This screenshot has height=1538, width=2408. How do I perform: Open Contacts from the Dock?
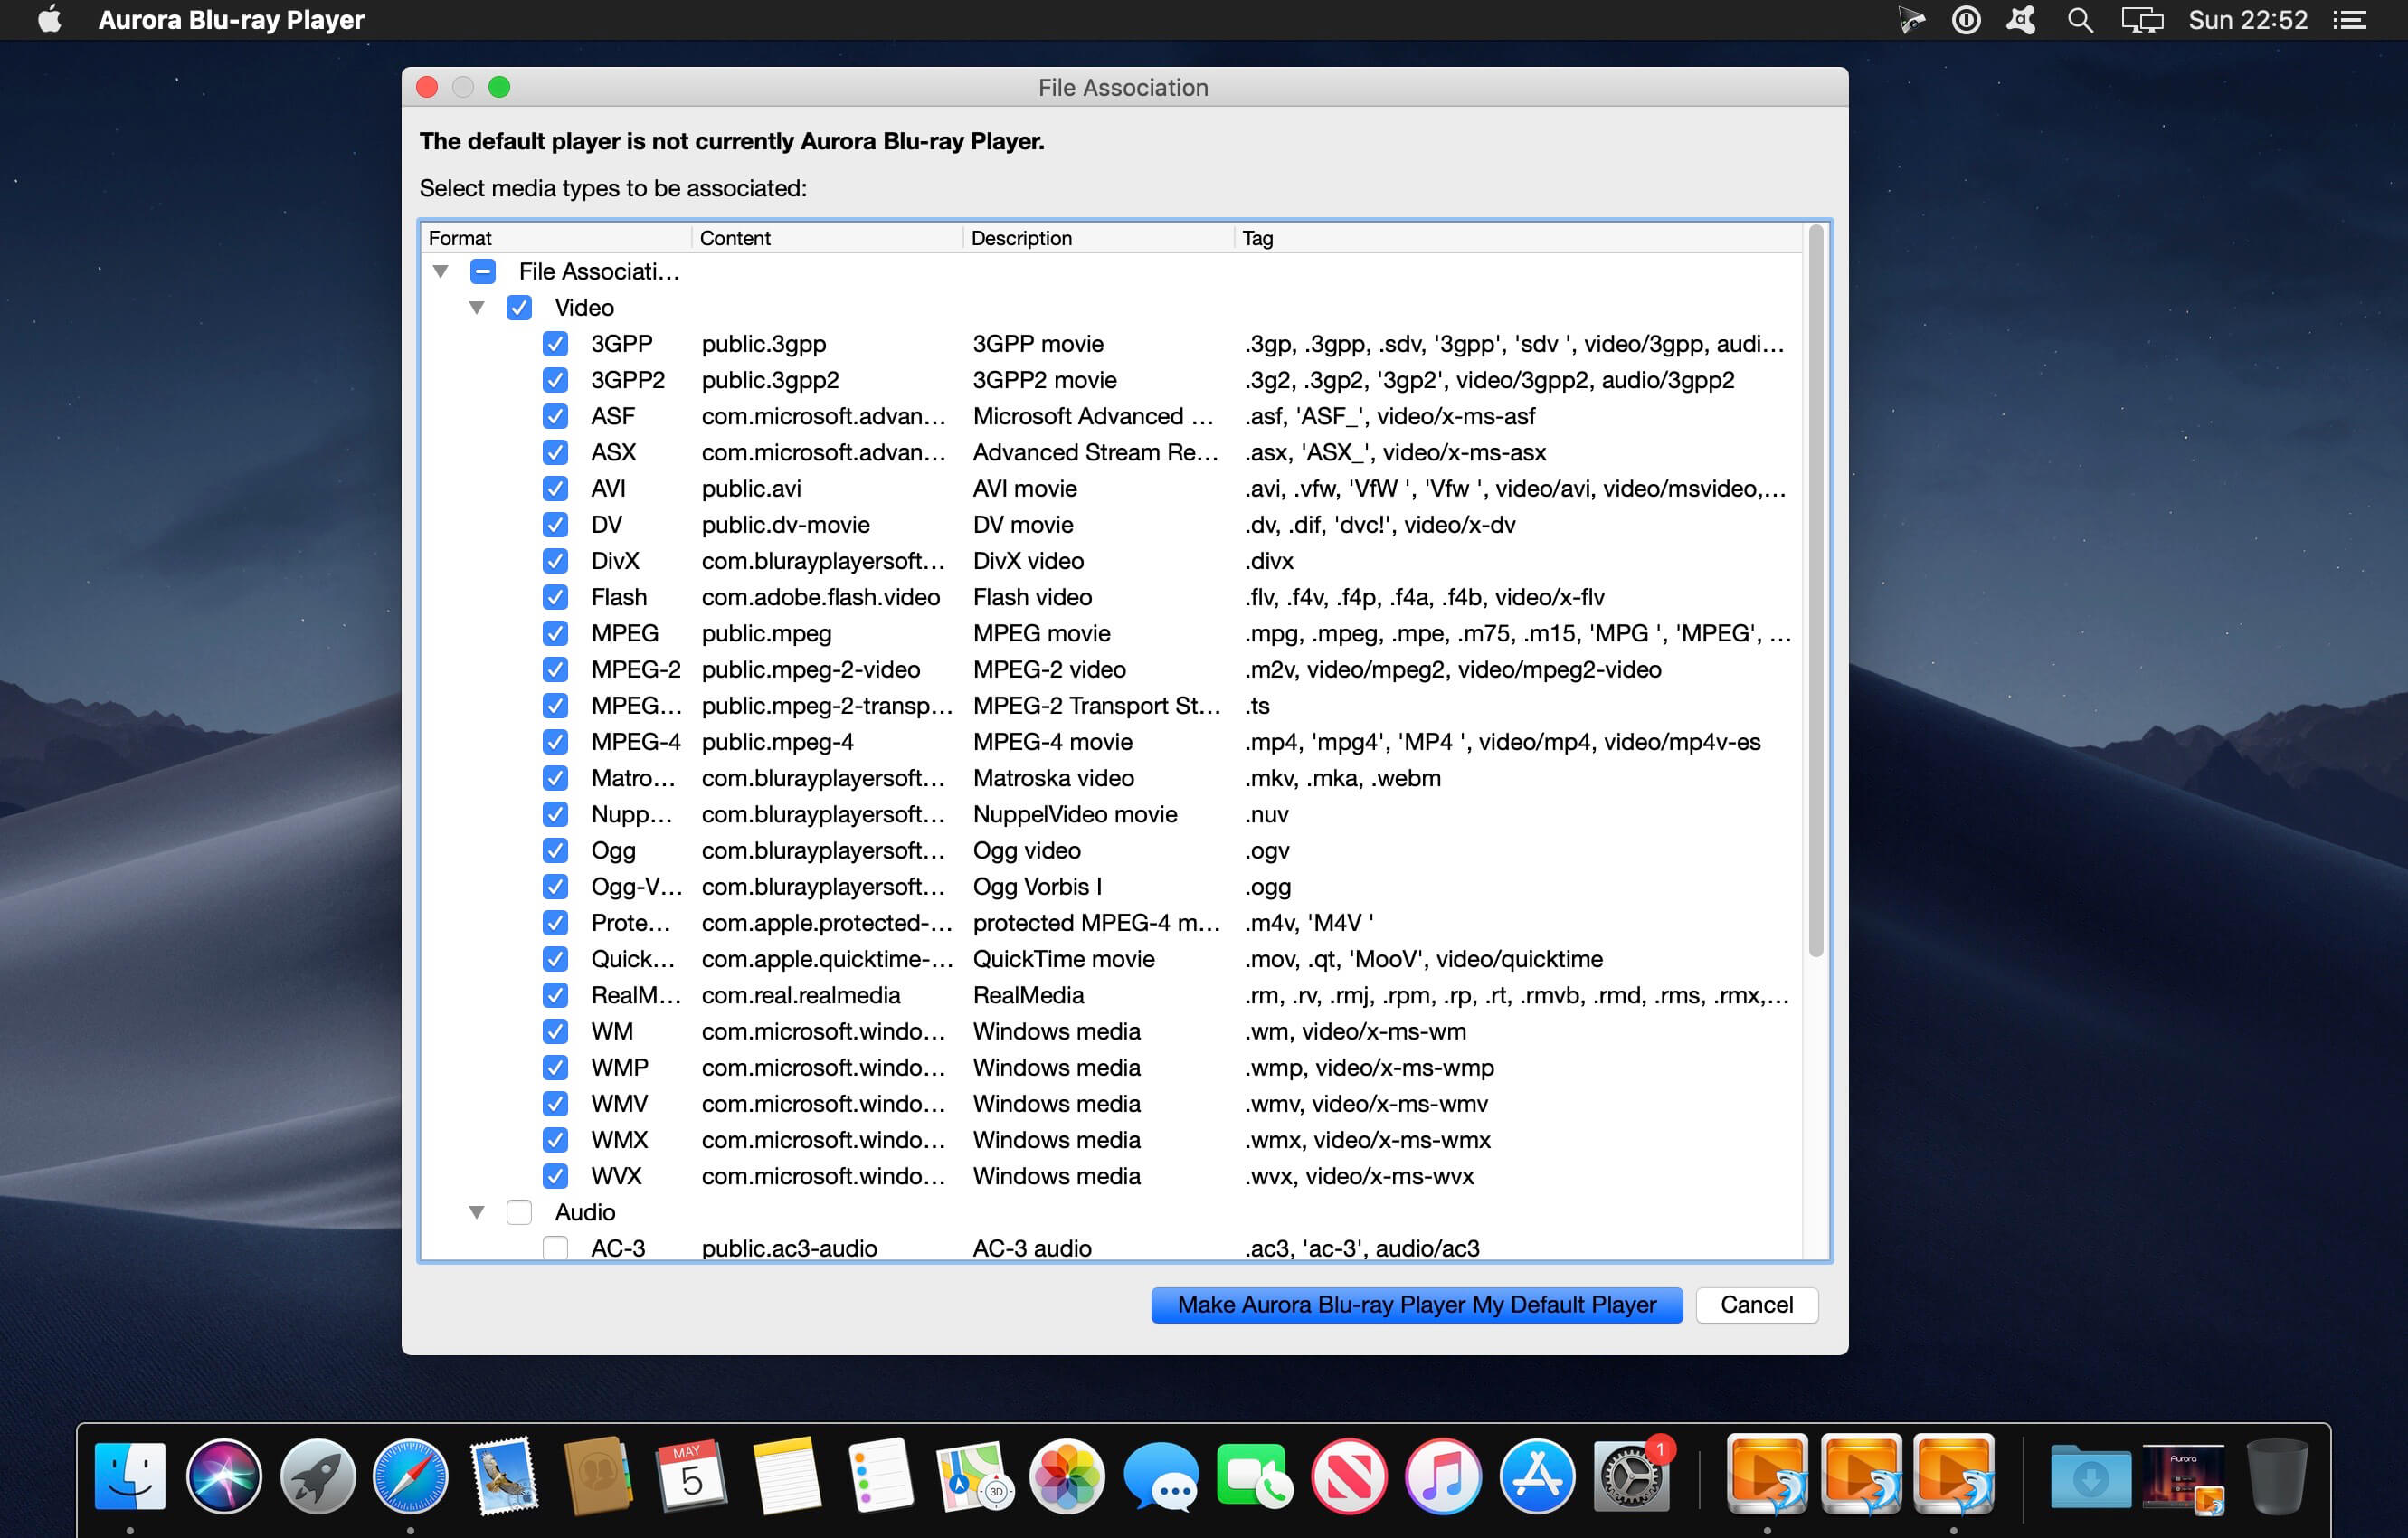coord(598,1475)
